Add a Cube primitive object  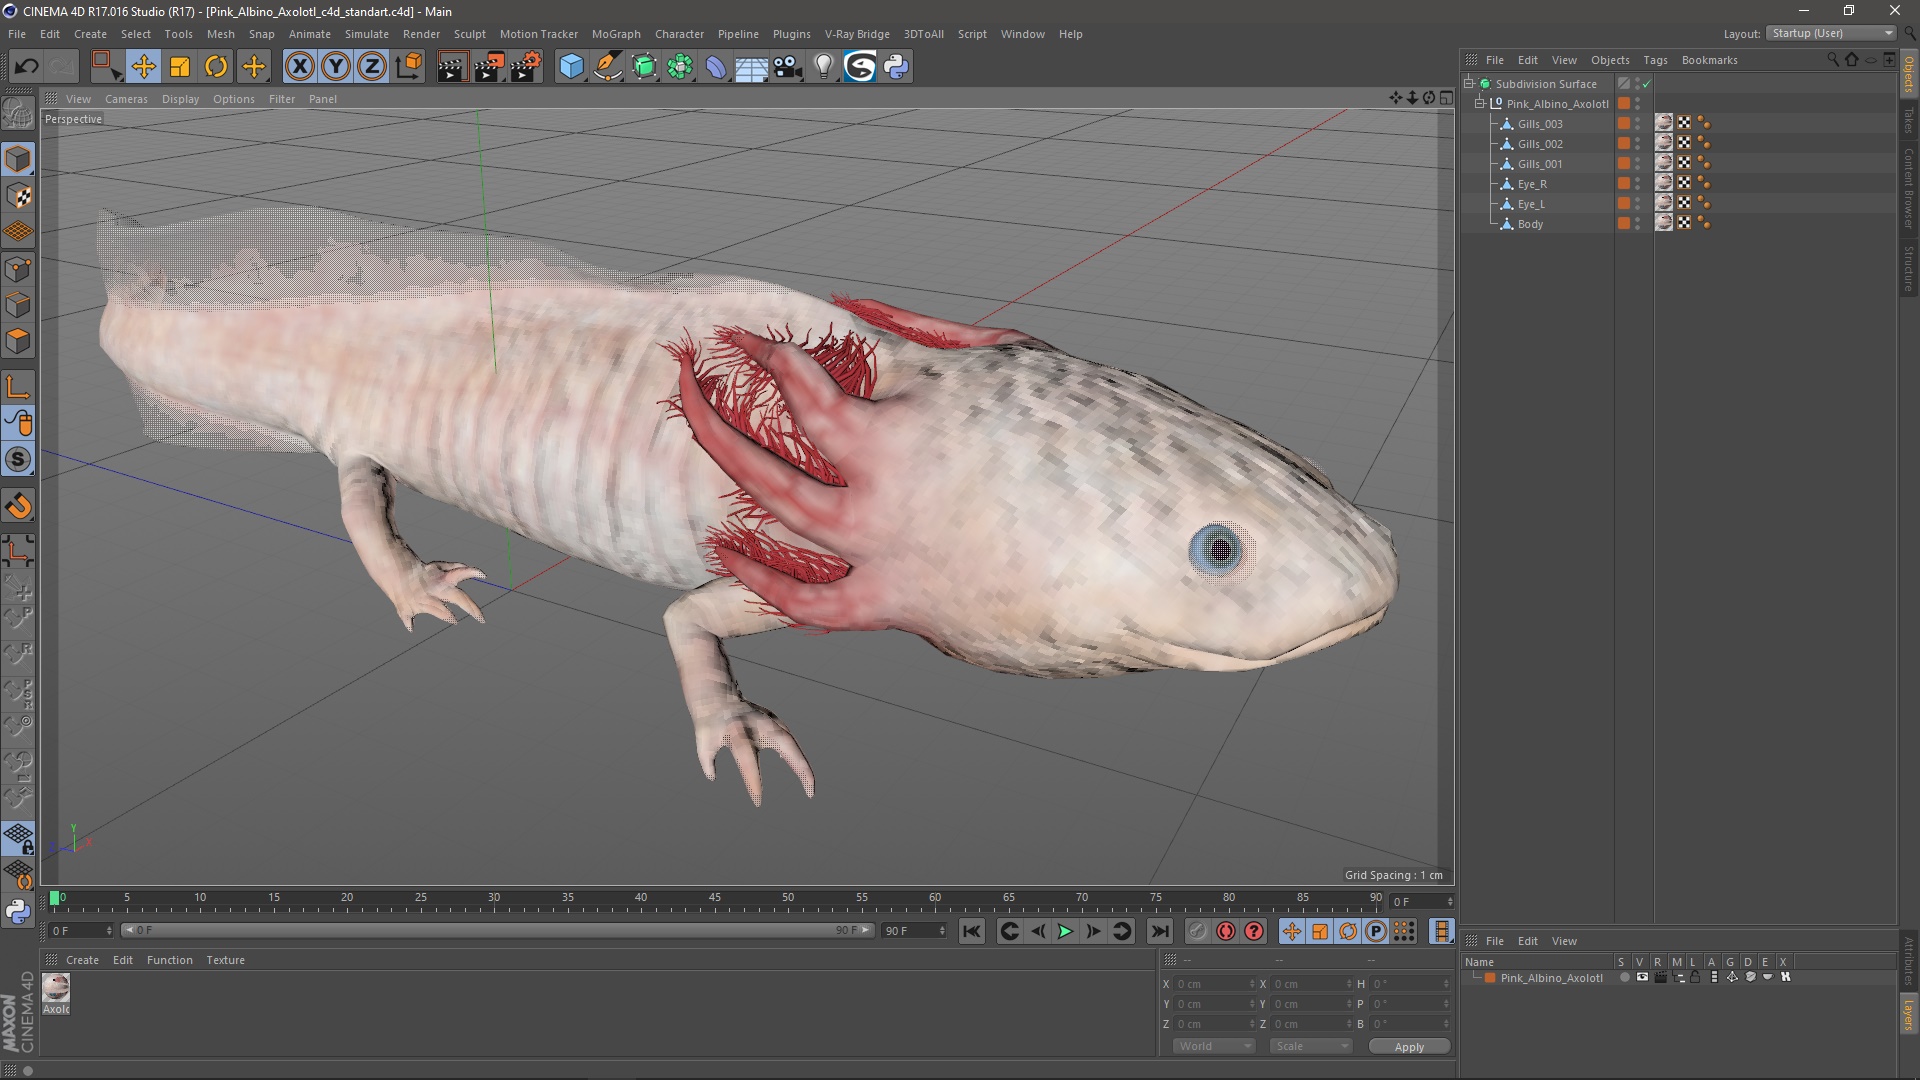571,66
